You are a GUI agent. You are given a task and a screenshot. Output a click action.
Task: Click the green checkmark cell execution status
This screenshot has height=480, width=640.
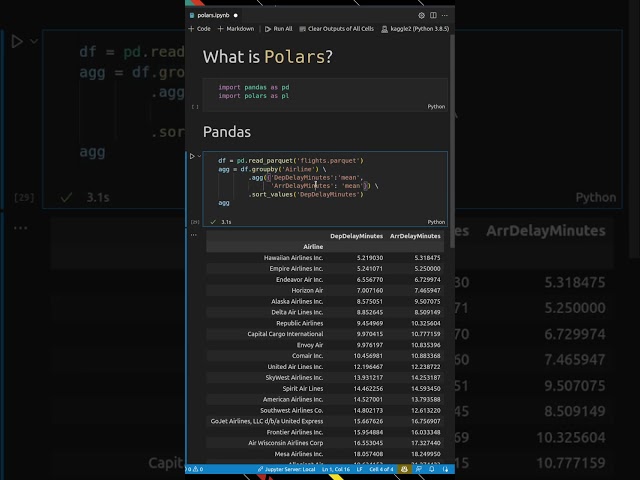213,222
